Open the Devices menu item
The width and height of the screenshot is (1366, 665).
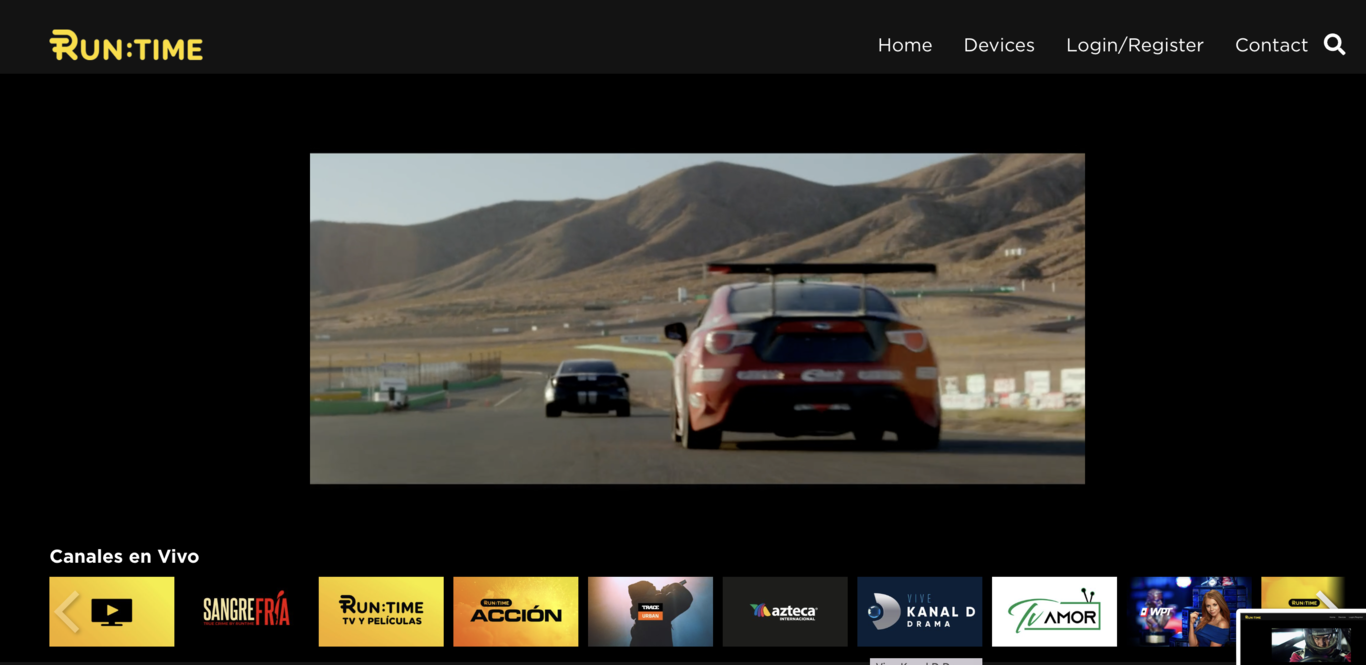tap(998, 45)
